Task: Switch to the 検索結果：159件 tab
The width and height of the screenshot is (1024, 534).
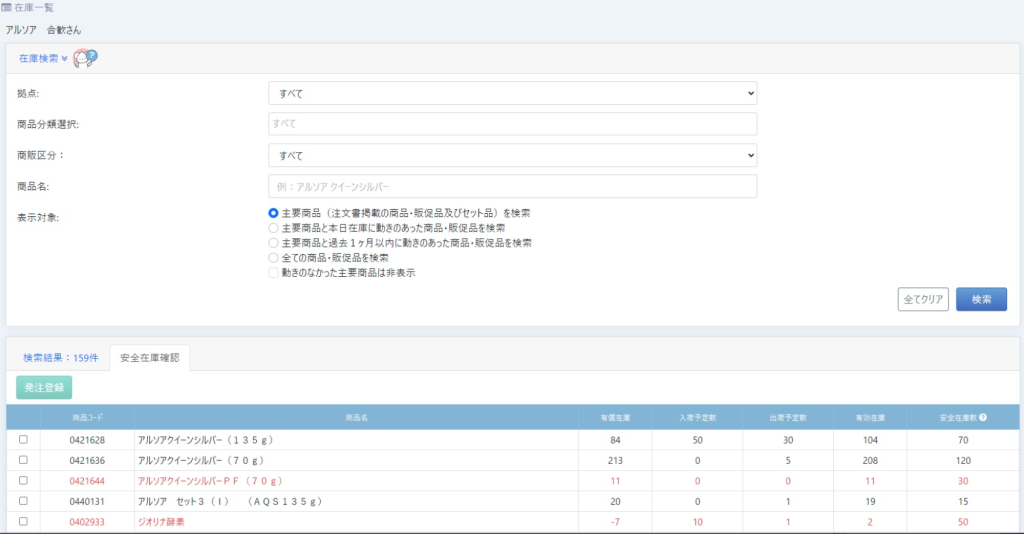Action: pyautogui.click(x=60, y=357)
